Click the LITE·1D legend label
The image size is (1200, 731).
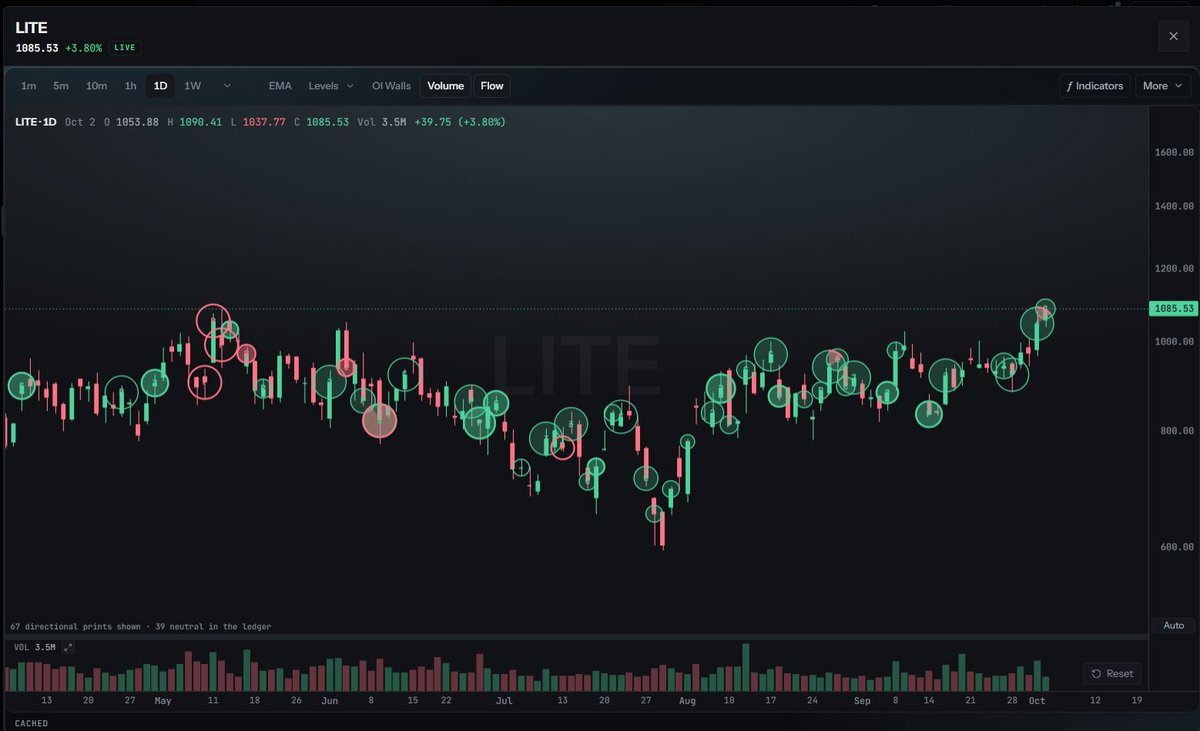coord(36,122)
